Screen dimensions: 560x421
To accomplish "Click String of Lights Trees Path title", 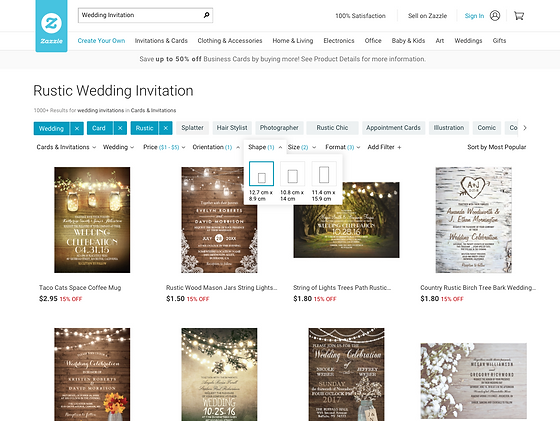I will (x=342, y=288).
